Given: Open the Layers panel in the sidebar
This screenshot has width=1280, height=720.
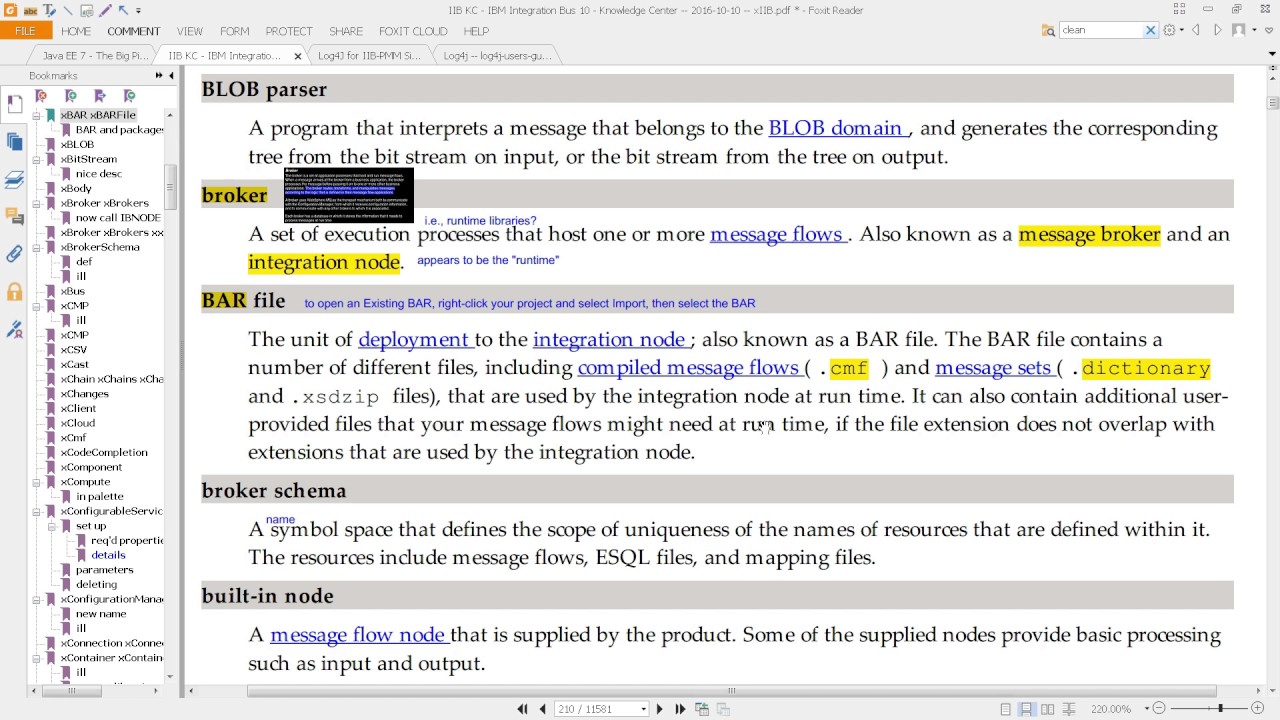Looking at the screenshot, I should click(14, 180).
